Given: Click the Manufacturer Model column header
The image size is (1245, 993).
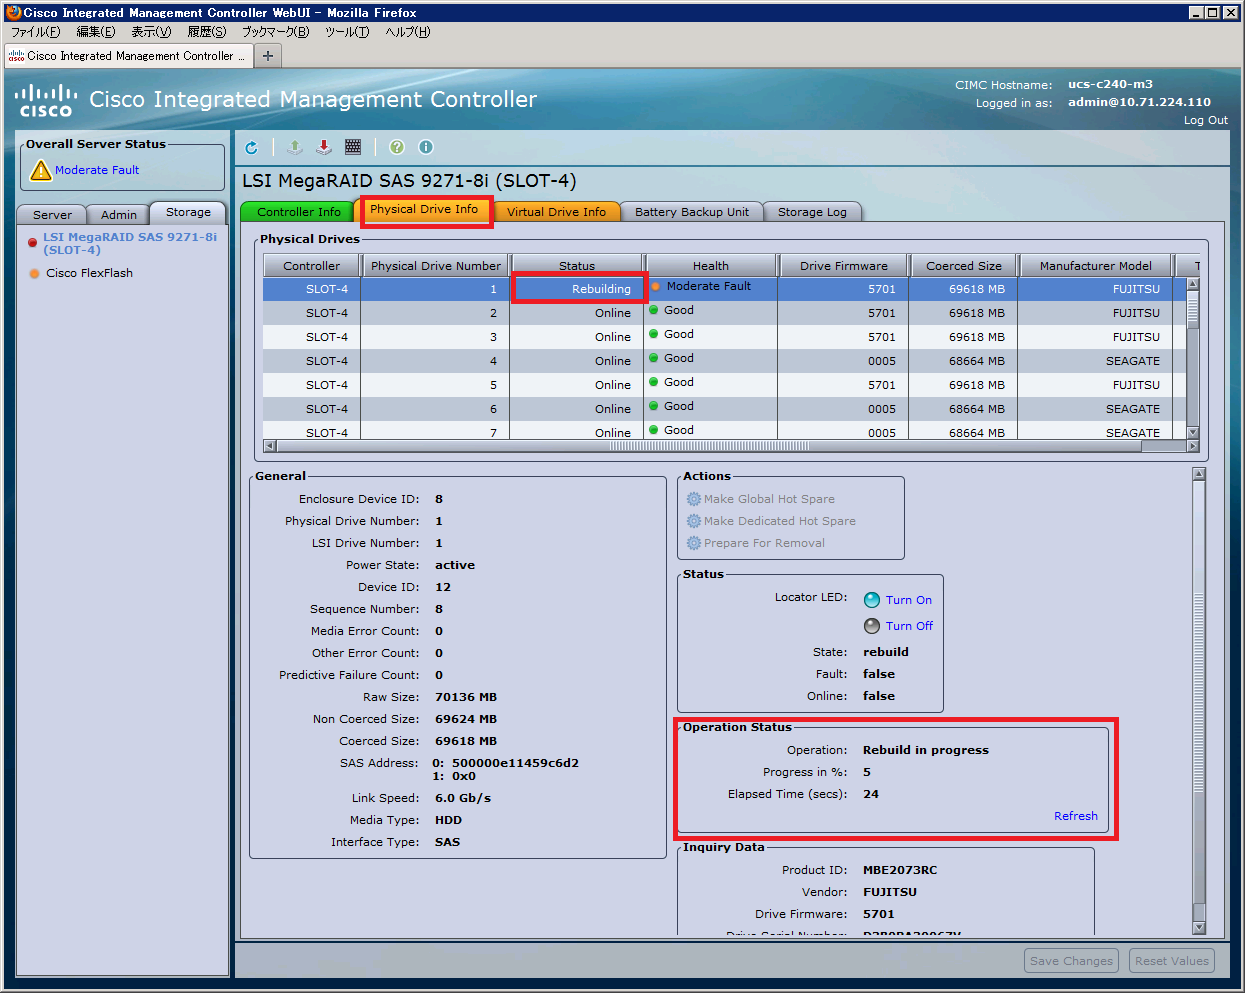Looking at the screenshot, I should [x=1095, y=266].
